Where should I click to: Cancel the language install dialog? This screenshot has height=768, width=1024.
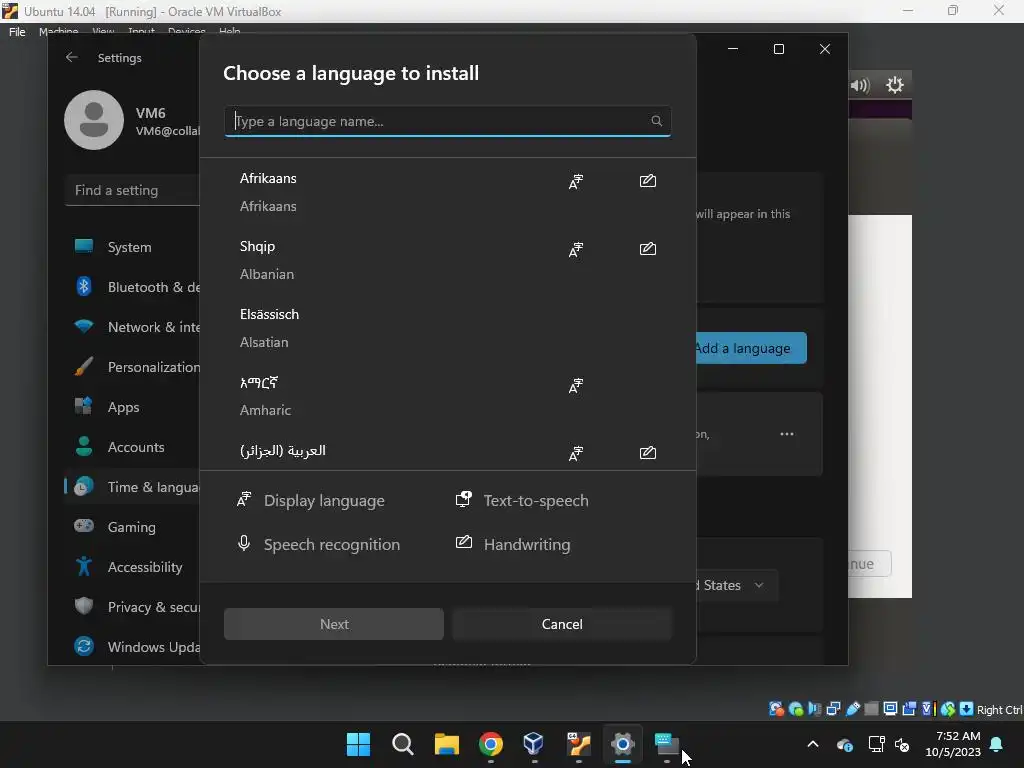pos(562,624)
